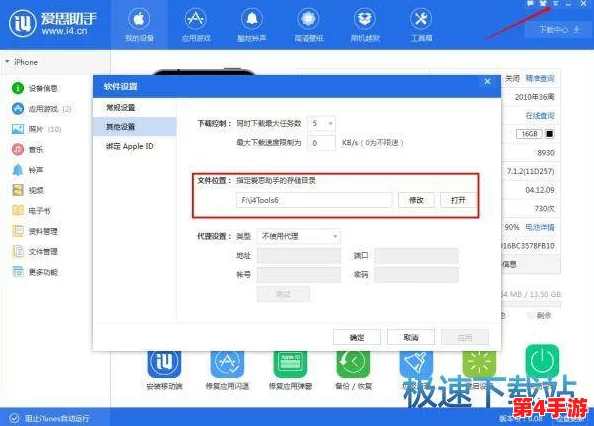Select 设备信息 green info icon
This screenshot has width=594, height=426.
coord(17,88)
